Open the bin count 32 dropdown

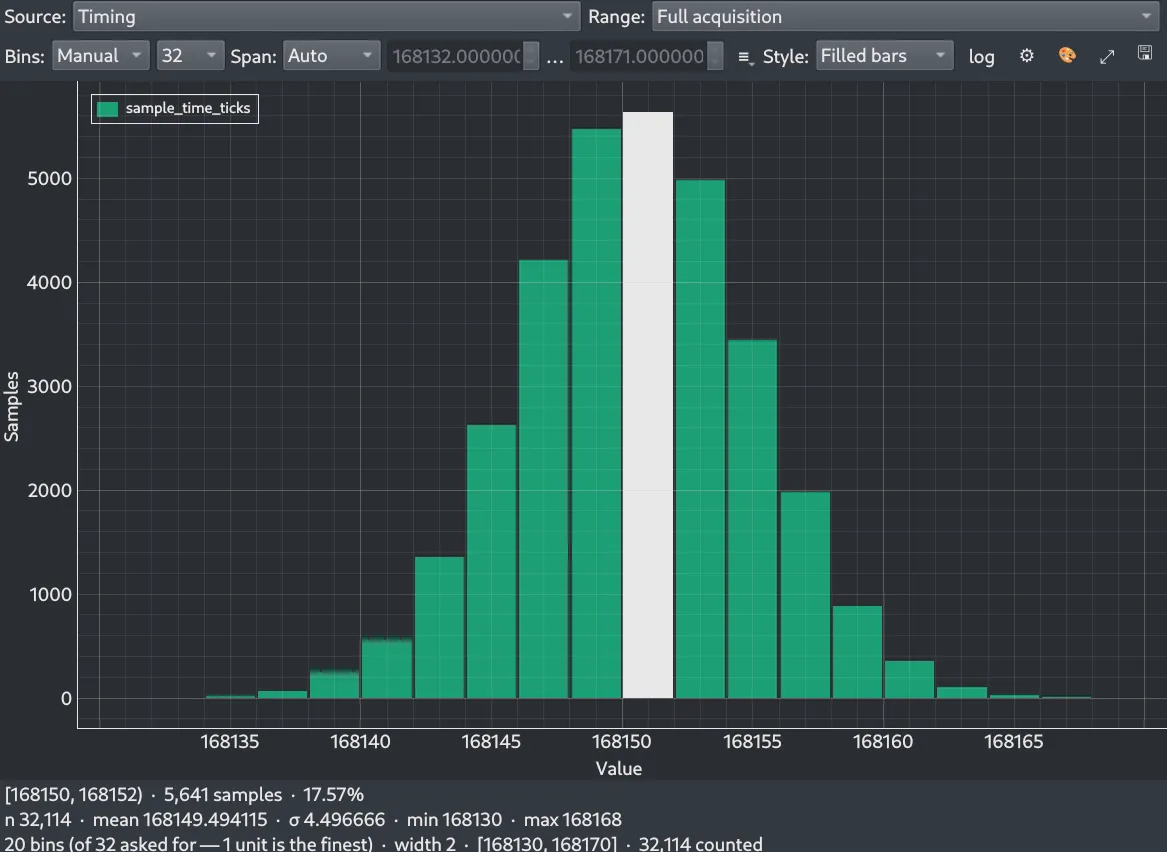pyautogui.click(x=190, y=56)
